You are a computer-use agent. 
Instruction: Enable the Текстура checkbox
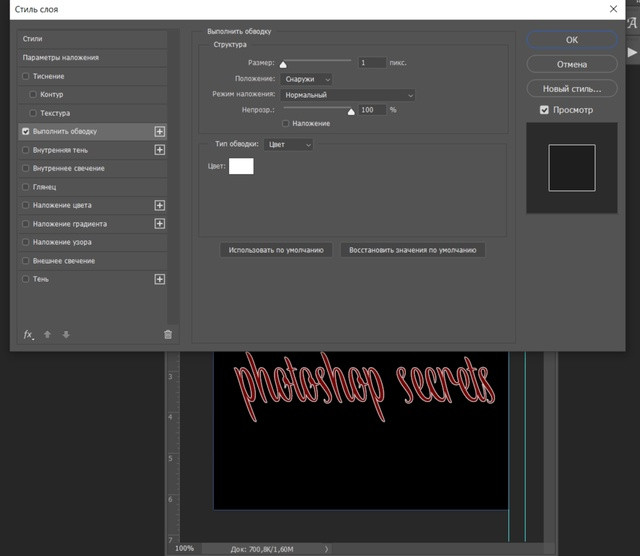tap(33, 113)
